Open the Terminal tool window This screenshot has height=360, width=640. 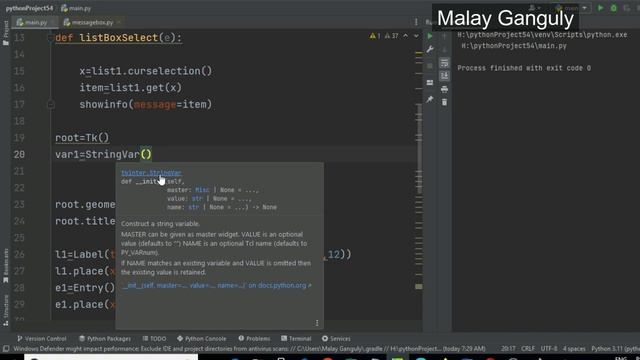[296, 339]
